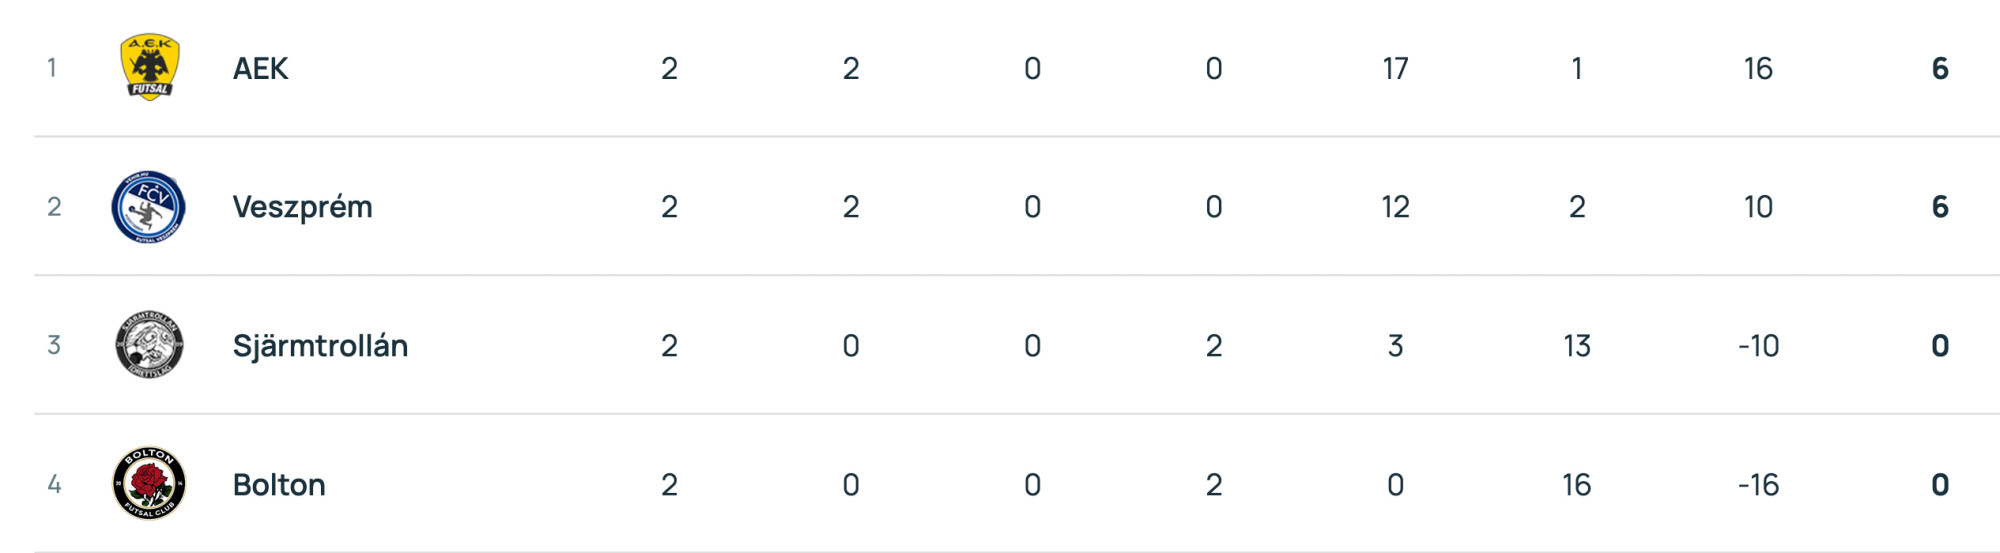The height and width of the screenshot is (553, 2000).
Task: Click the AEK Futsal club crest
Action: coord(149,67)
